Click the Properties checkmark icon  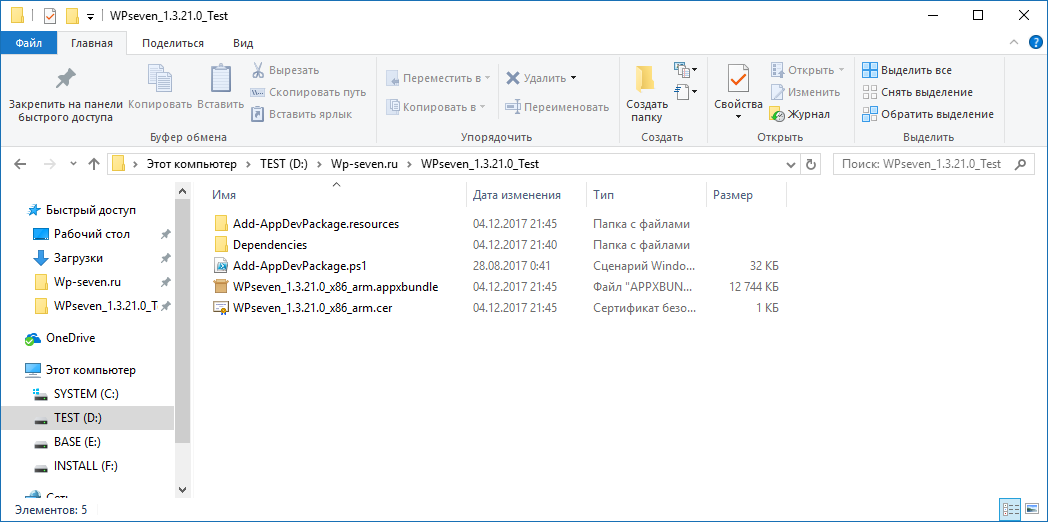pyautogui.click(x=738, y=79)
